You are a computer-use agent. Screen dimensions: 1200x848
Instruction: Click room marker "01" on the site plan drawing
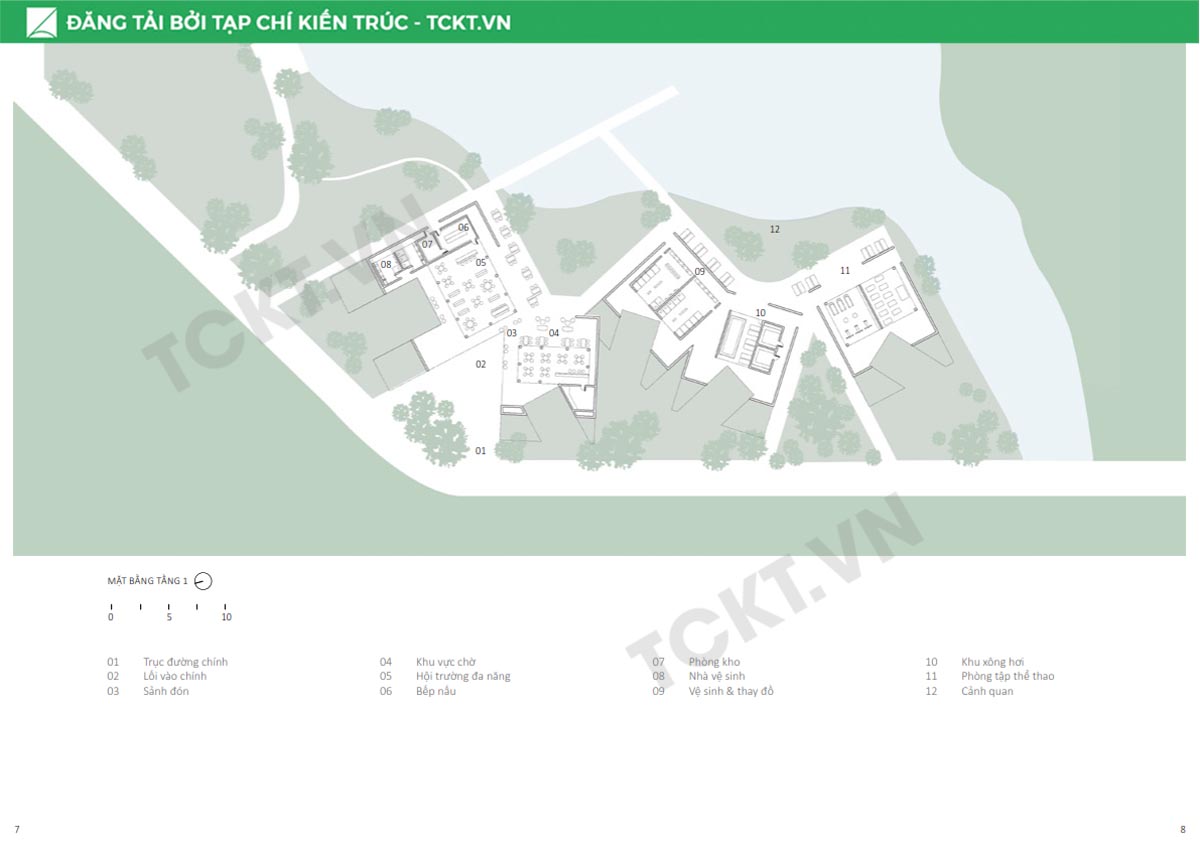tap(480, 451)
